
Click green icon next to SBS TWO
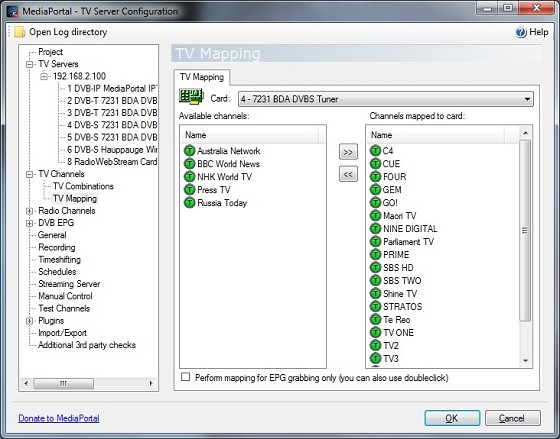click(375, 280)
